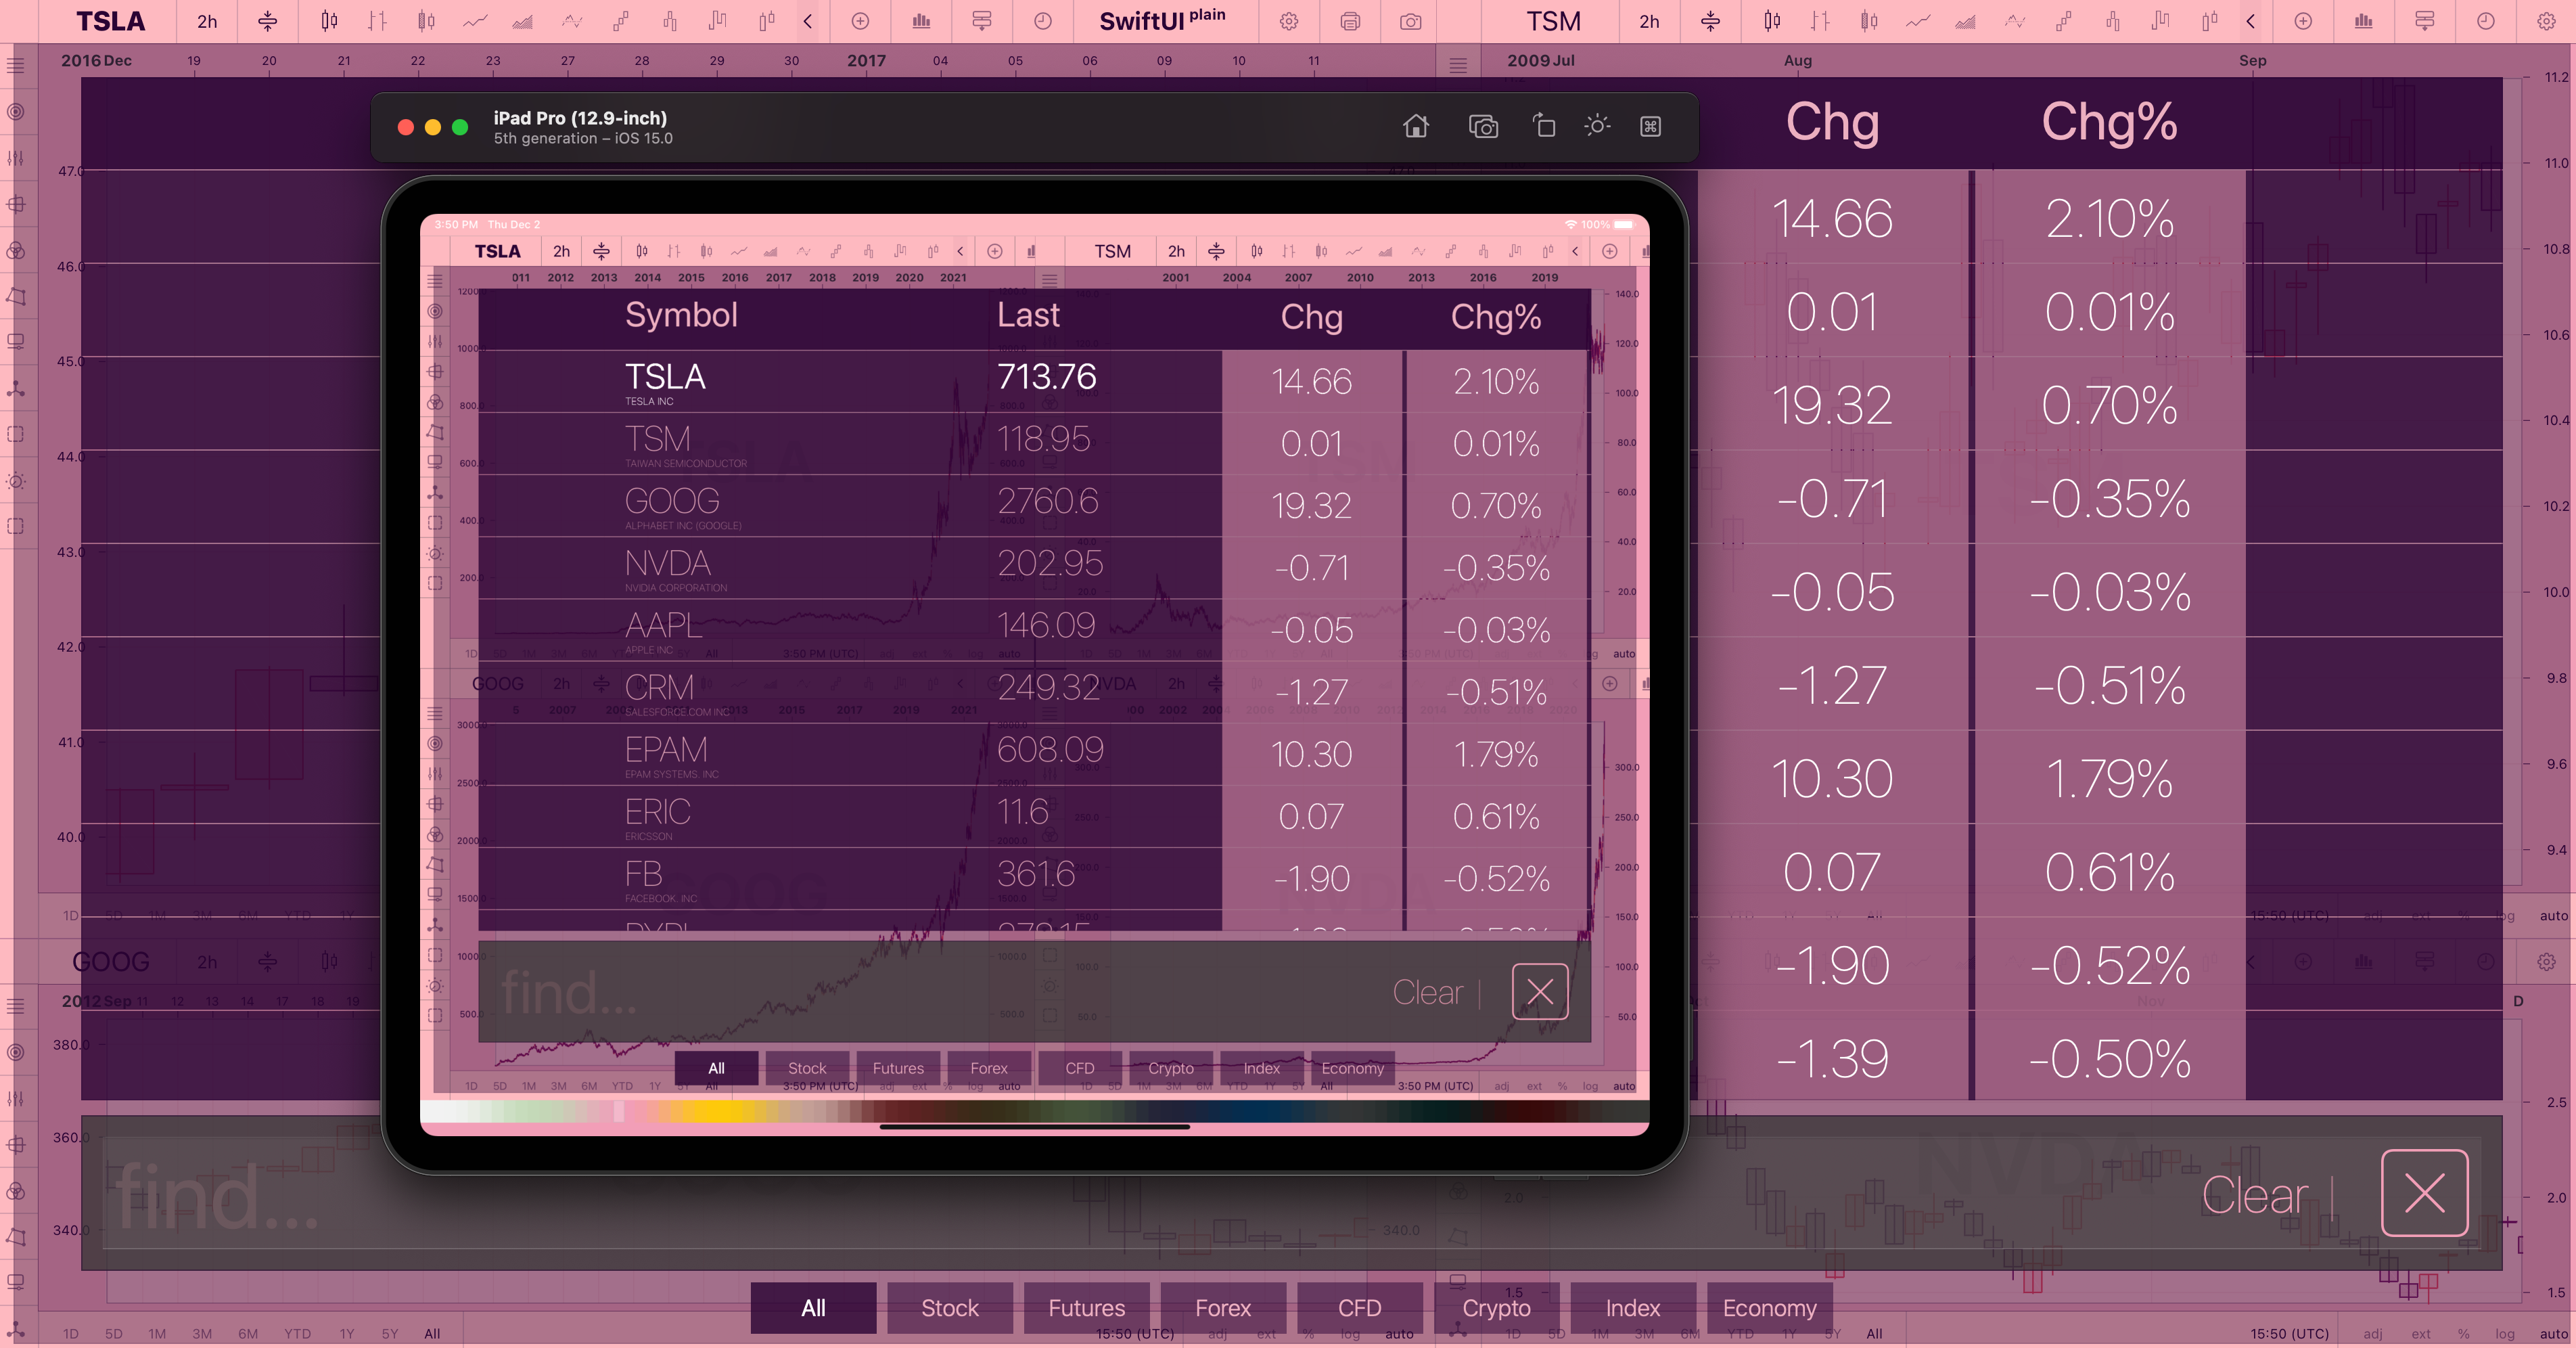Toggle simulator appearance with the sun icon
Screen dimensions: 2576x1348
point(1597,126)
